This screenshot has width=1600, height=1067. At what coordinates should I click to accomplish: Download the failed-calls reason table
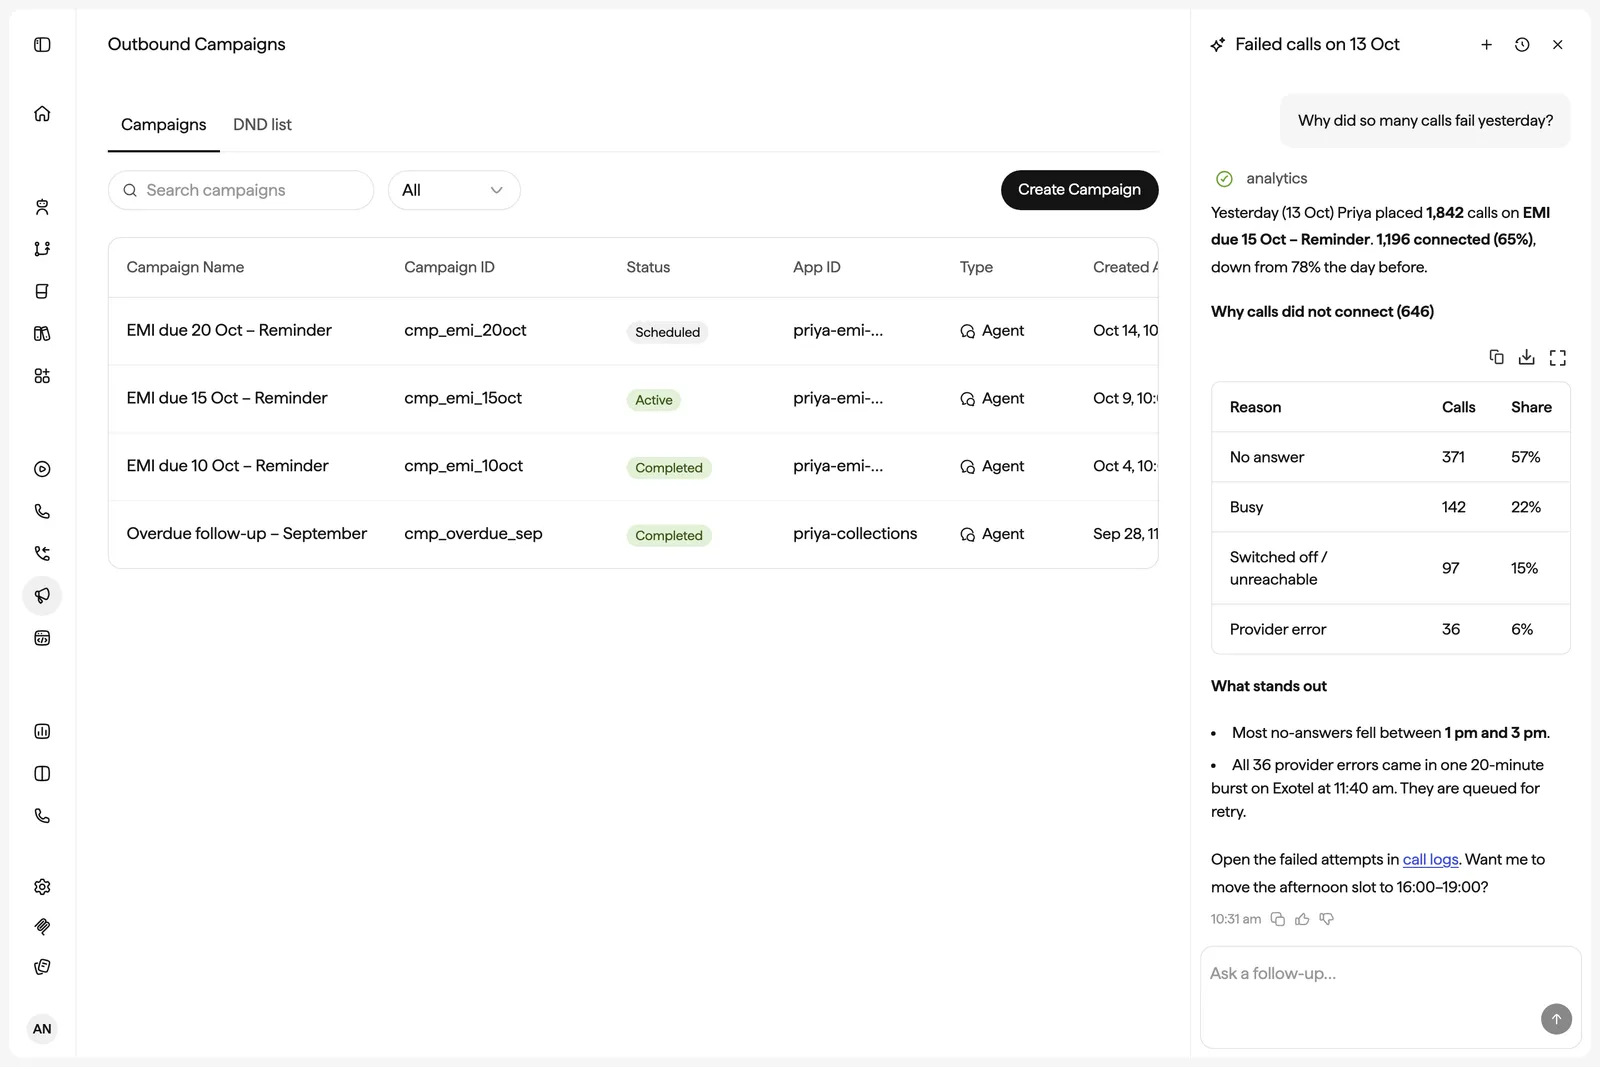(x=1527, y=357)
